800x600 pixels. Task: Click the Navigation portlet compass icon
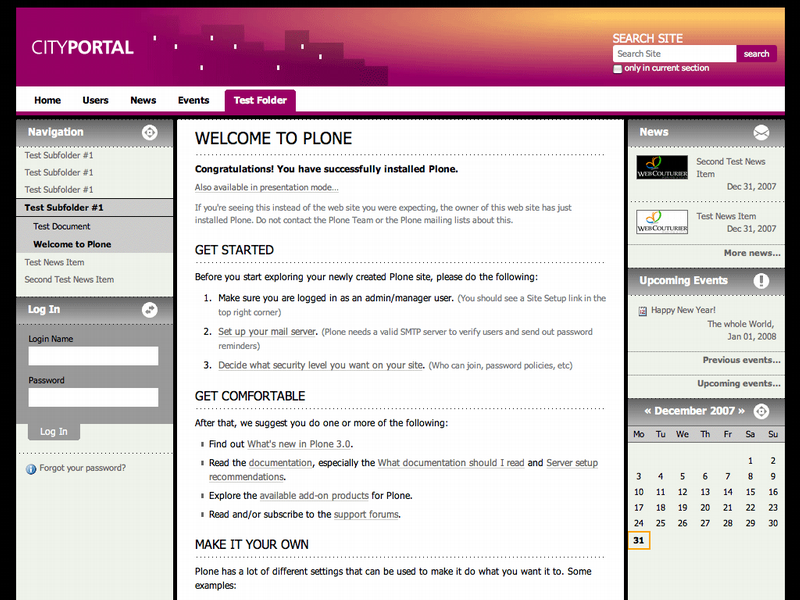click(149, 132)
